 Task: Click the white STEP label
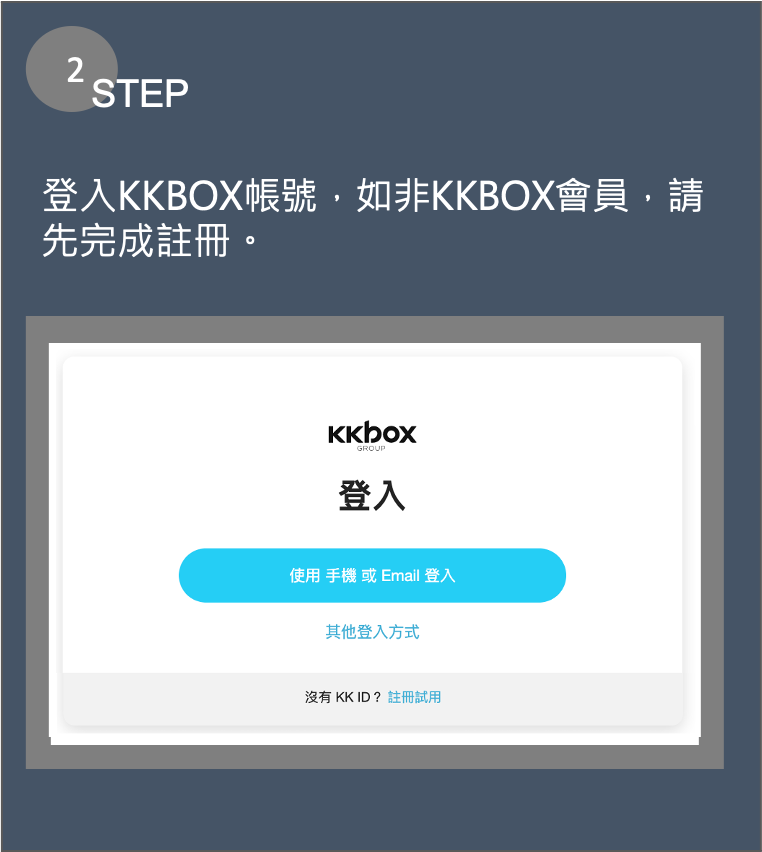(140, 93)
